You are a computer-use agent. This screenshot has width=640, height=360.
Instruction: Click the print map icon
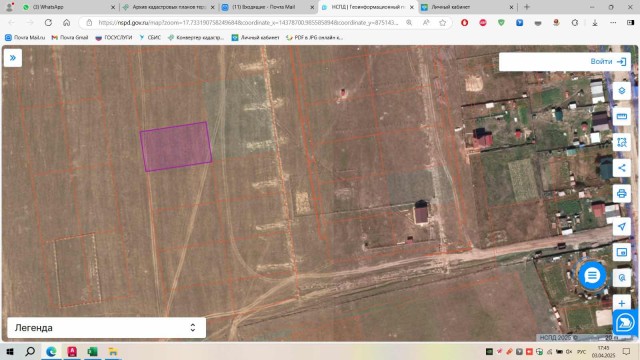pyautogui.click(x=621, y=193)
